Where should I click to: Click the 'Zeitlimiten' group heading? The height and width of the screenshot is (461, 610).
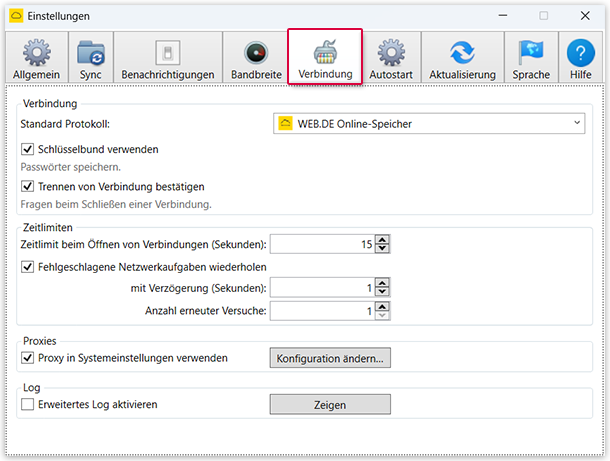[x=47, y=227]
